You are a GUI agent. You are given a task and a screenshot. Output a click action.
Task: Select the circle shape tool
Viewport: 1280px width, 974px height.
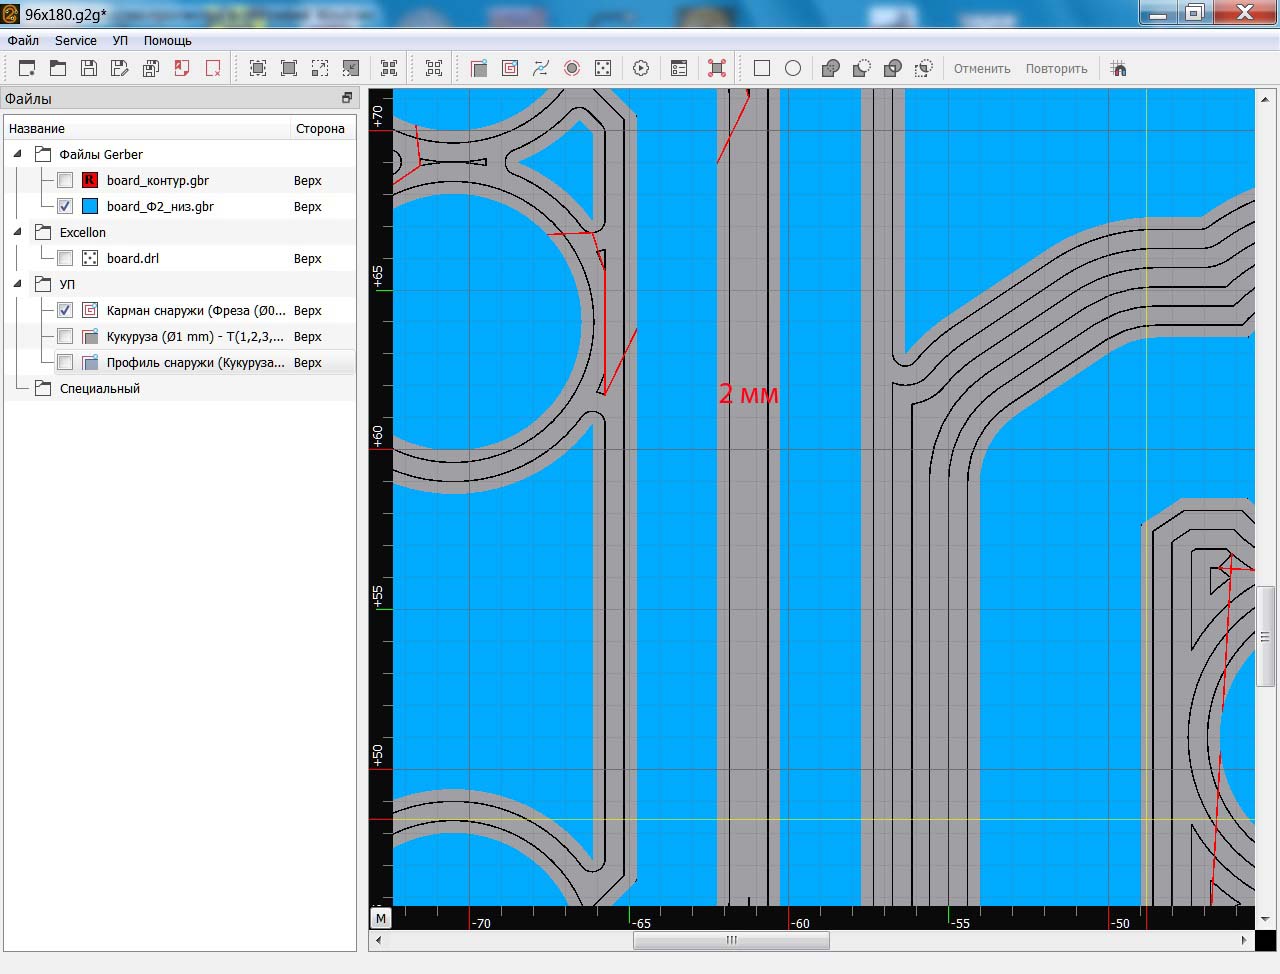click(x=793, y=68)
